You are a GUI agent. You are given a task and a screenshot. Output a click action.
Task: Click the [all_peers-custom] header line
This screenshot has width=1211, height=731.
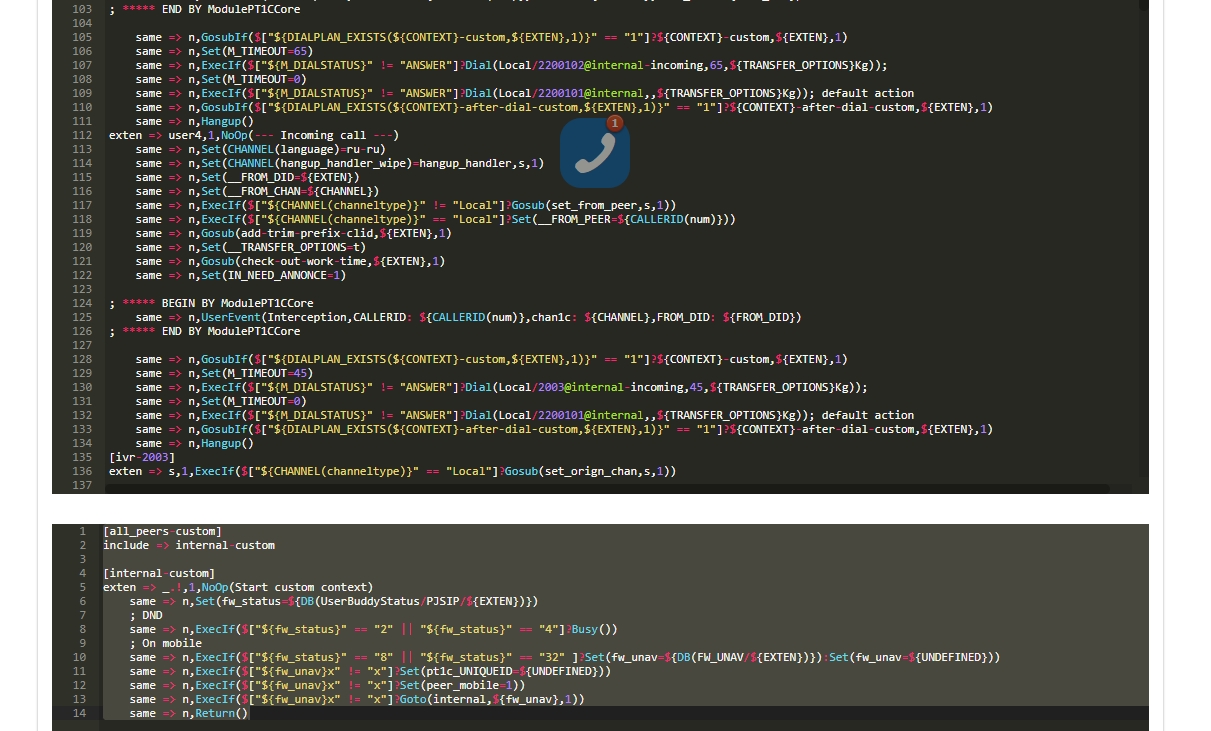coord(162,531)
